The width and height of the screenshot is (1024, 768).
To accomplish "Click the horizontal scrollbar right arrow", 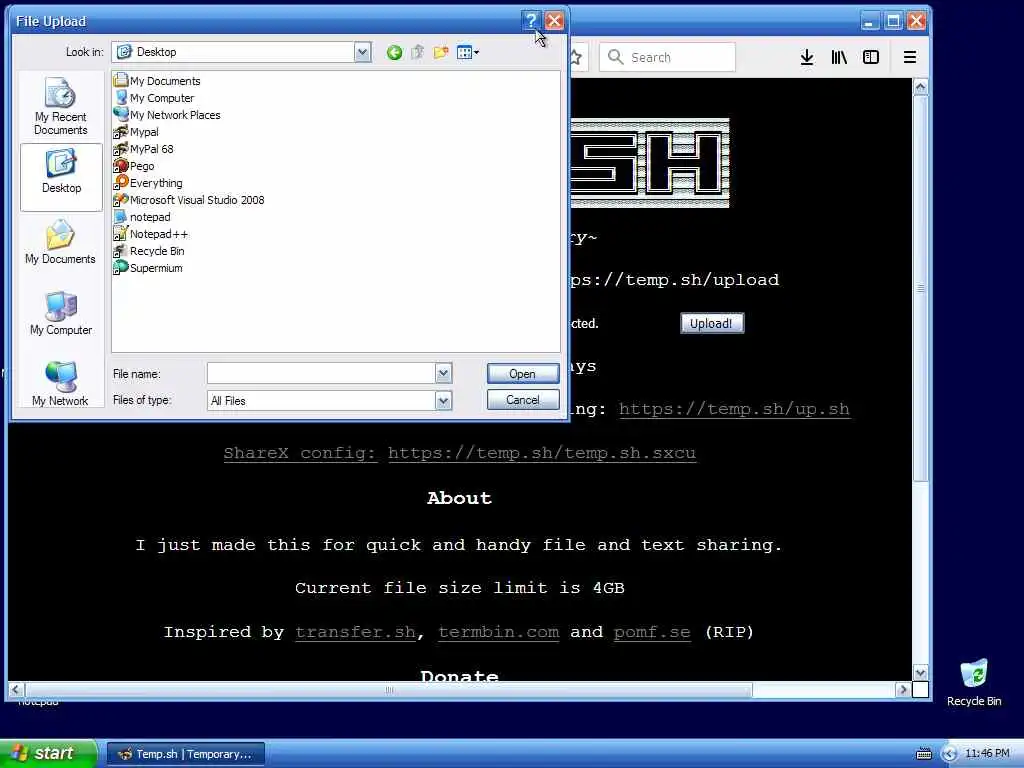I will click(903, 689).
